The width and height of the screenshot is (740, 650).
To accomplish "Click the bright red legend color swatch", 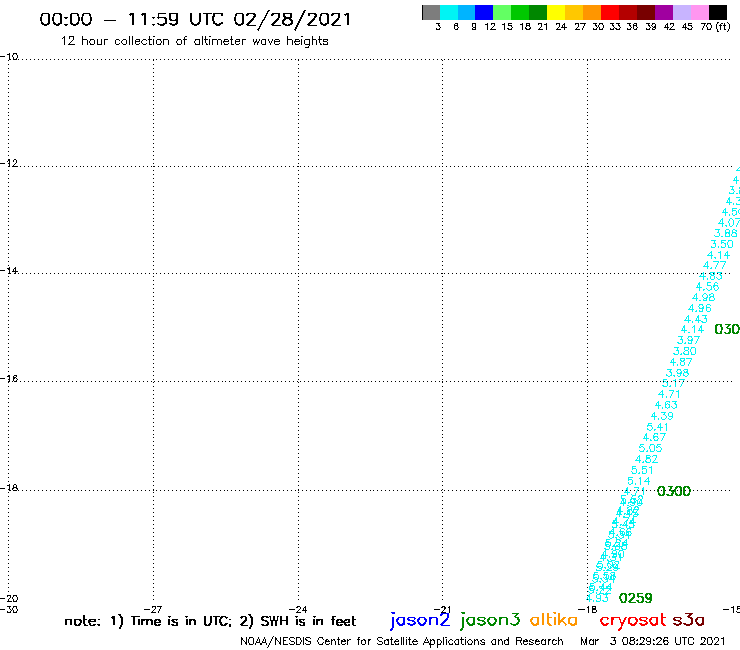I will pos(610,13).
